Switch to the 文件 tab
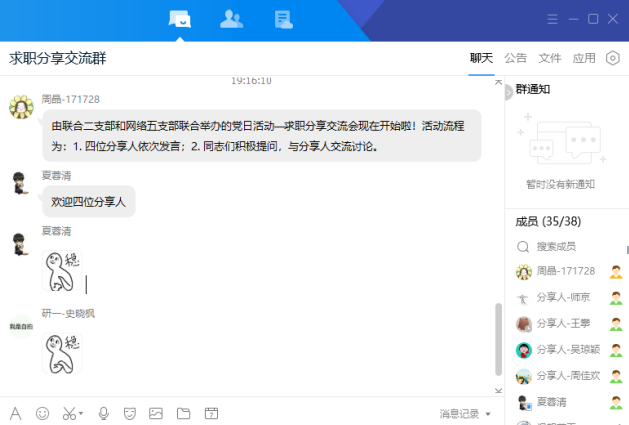629x425 pixels. 549,58
